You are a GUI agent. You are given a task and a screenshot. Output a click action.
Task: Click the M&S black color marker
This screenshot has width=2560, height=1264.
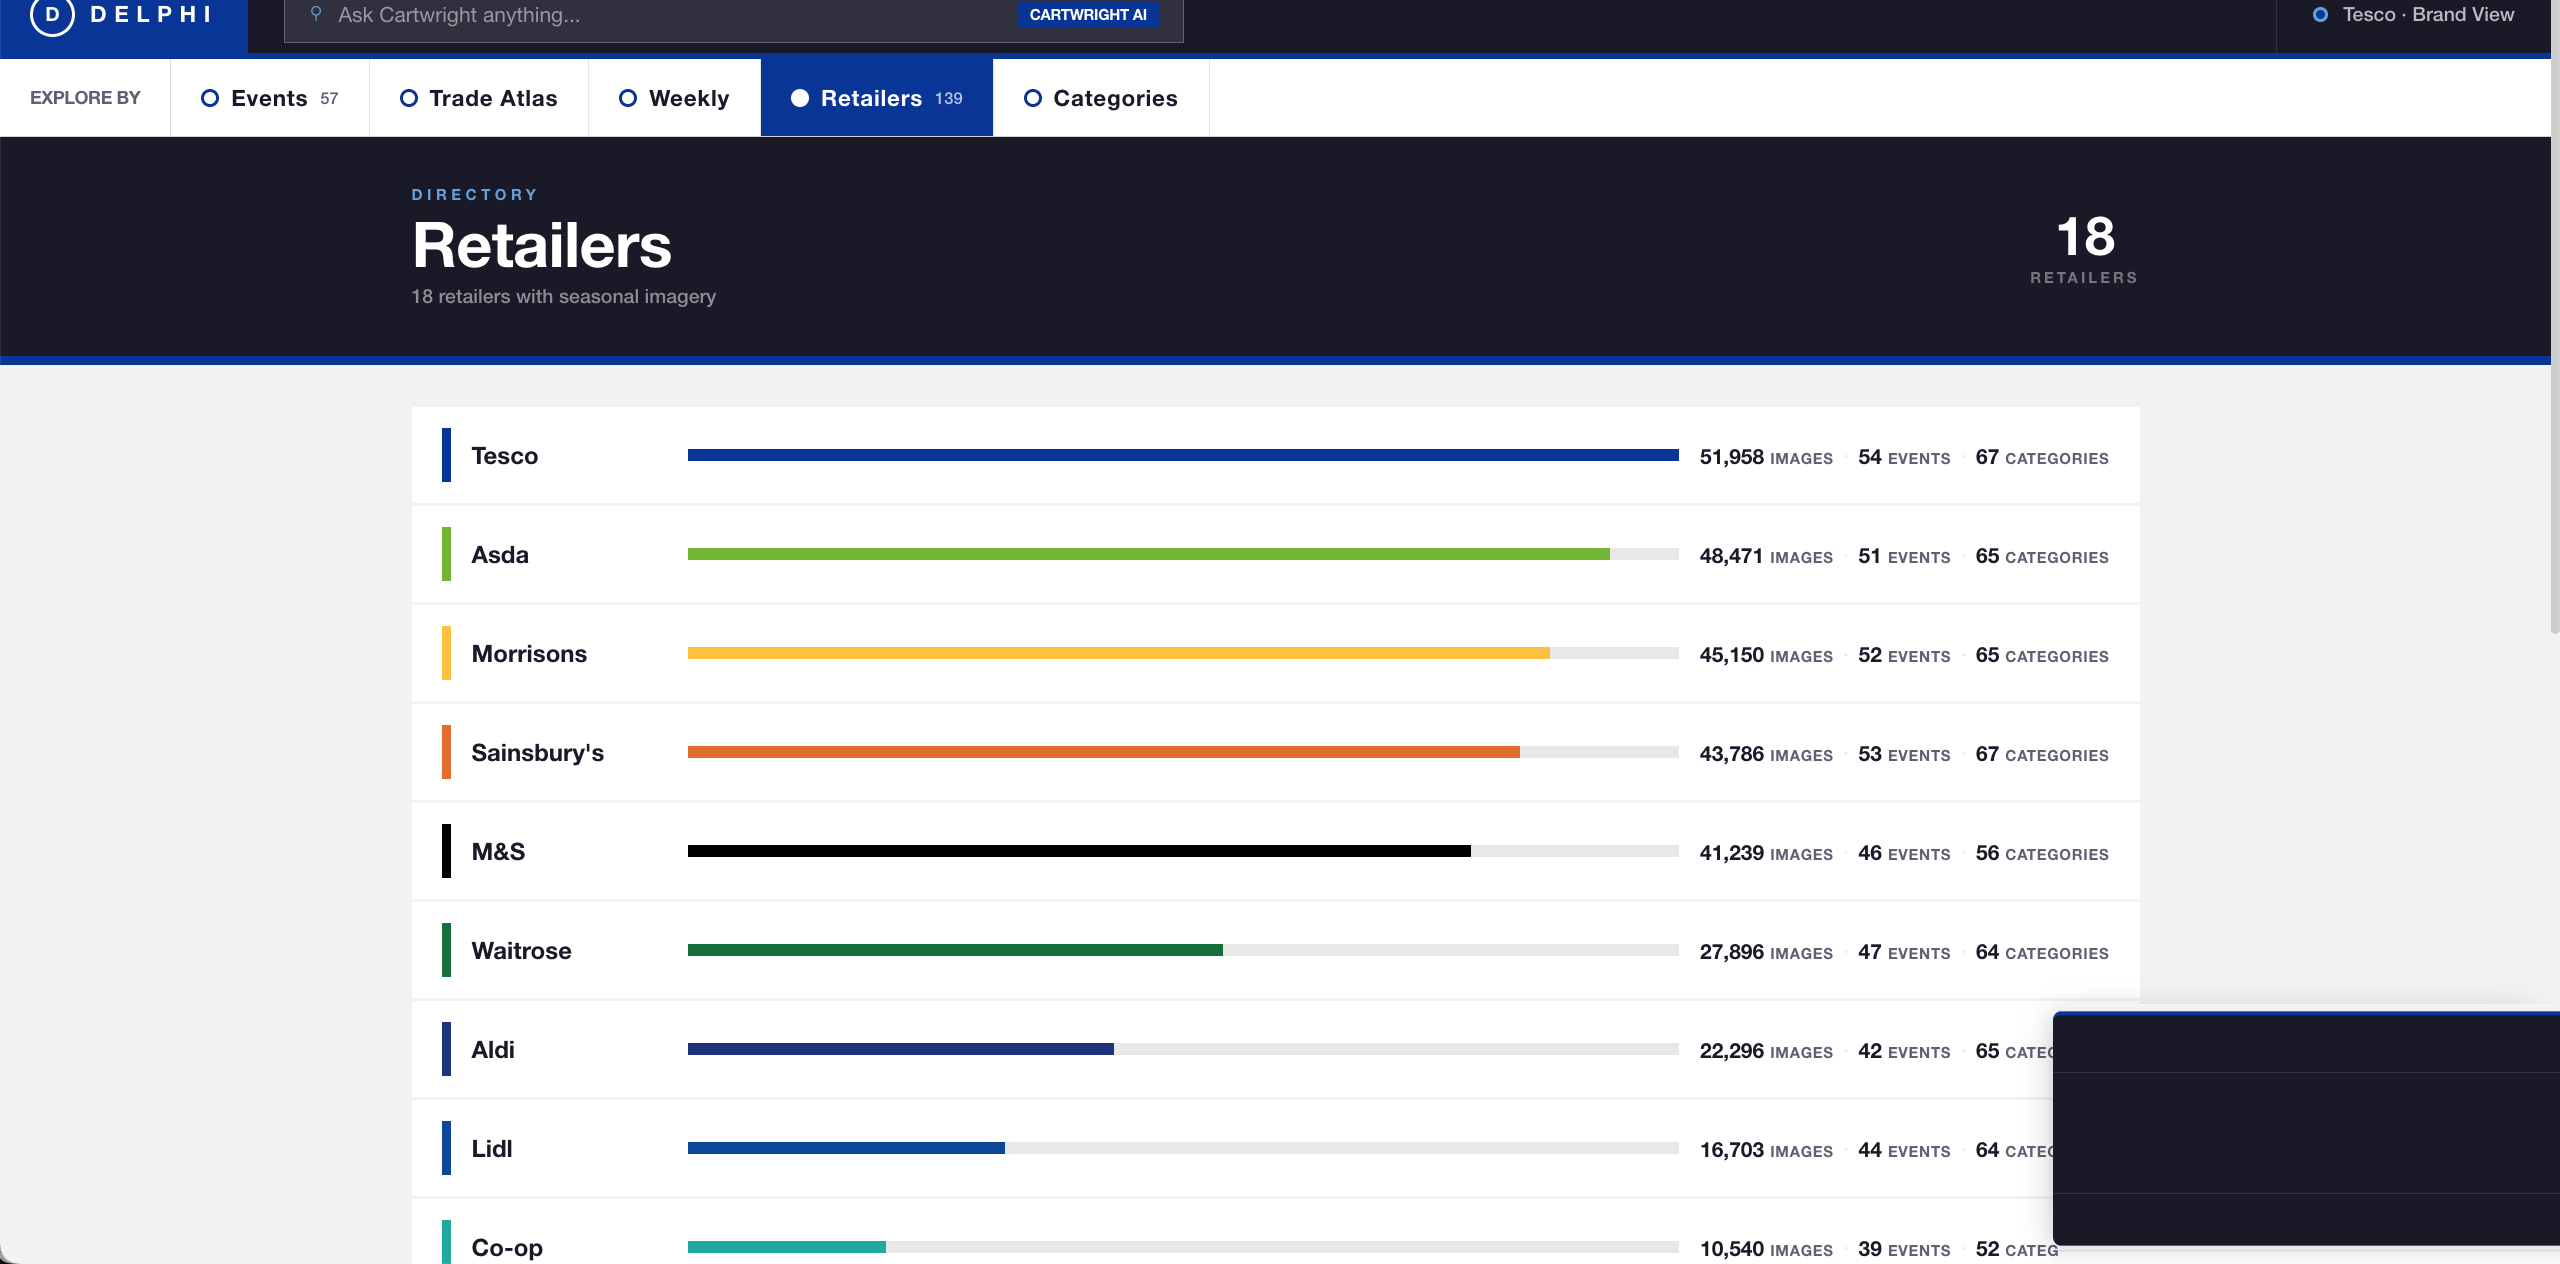446,851
